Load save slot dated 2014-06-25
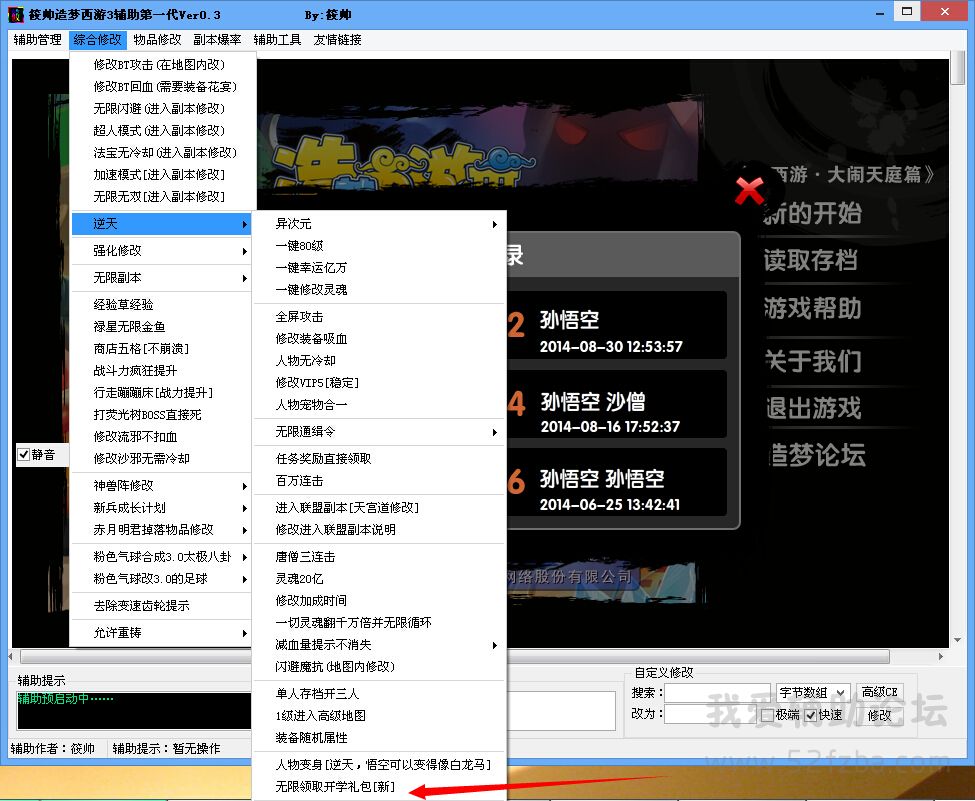The width and height of the screenshot is (975, 801). click(x=617, y=482)
